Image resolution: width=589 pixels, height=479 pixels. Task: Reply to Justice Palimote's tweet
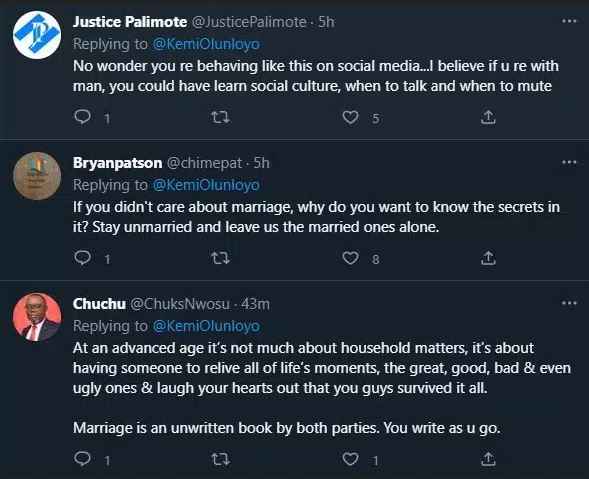82,117
